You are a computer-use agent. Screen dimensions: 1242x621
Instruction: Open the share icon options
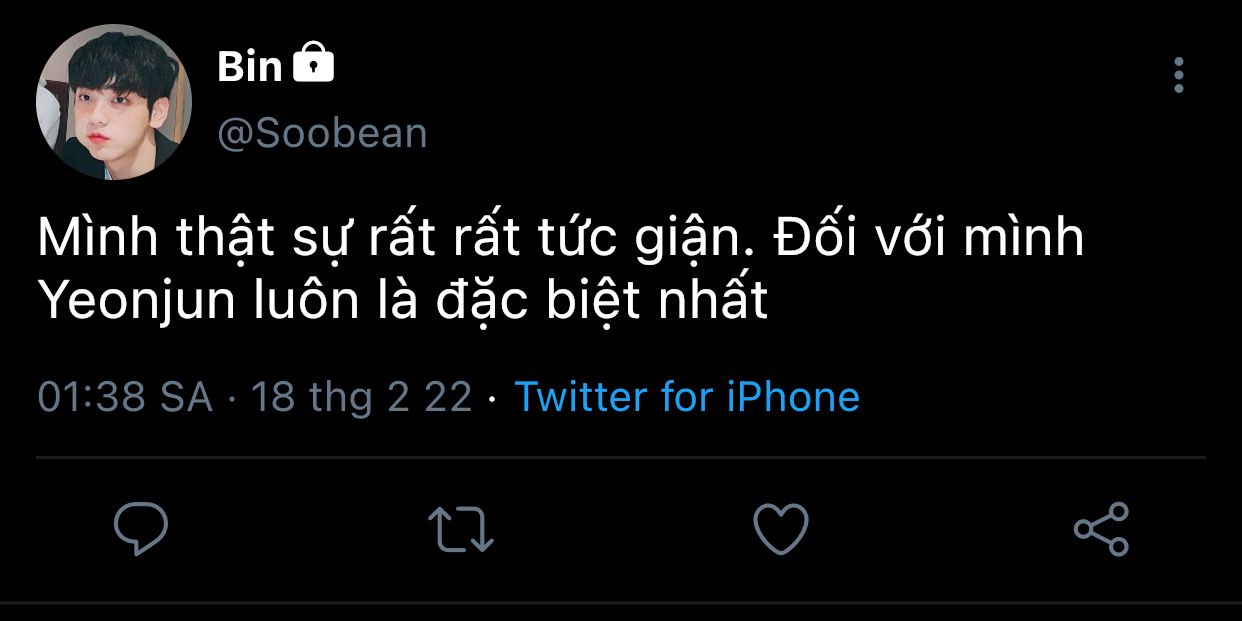click(x=1101, y=529)
